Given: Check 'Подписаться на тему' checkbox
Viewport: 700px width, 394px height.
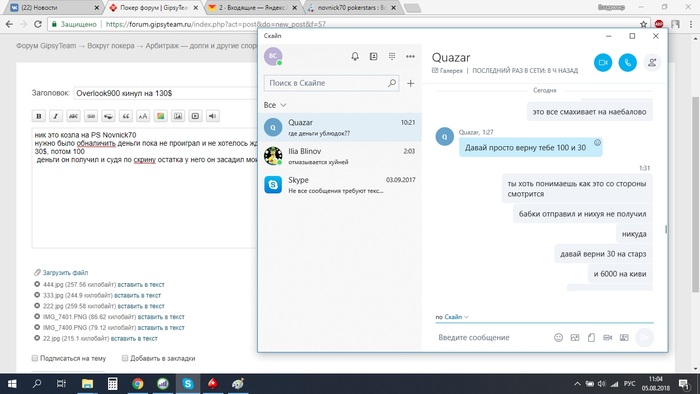Looking at the screenshot, I should tap(35, 358).
